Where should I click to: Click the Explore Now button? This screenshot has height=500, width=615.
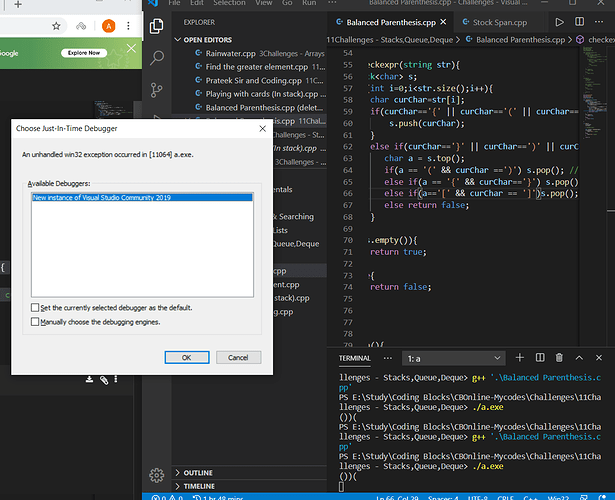coord(84,53)
